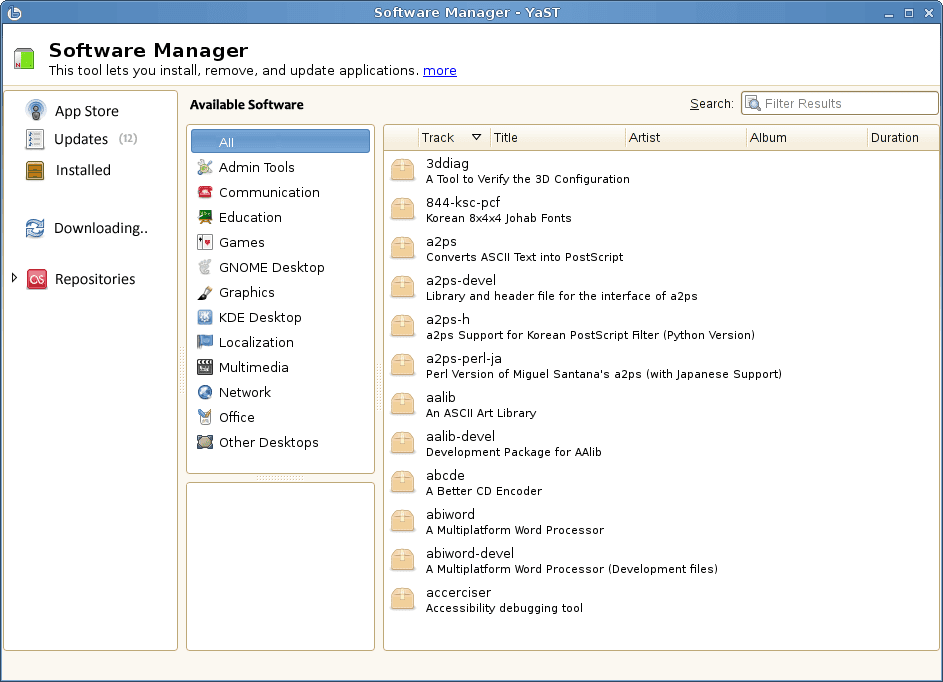
Task: Select the All category
Action: [280, 142]
